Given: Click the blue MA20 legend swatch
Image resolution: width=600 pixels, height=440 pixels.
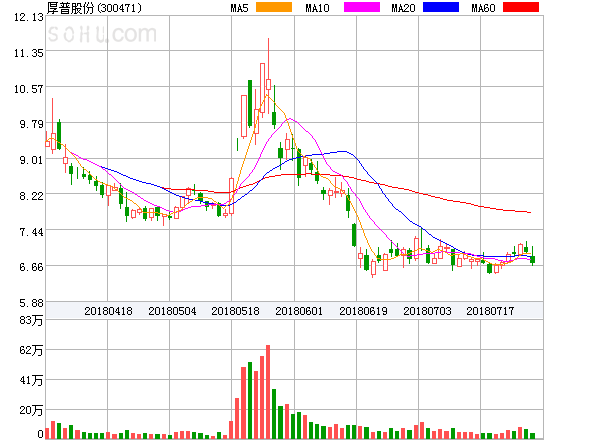Looking at the screenshot, I should tap(441, 7).
